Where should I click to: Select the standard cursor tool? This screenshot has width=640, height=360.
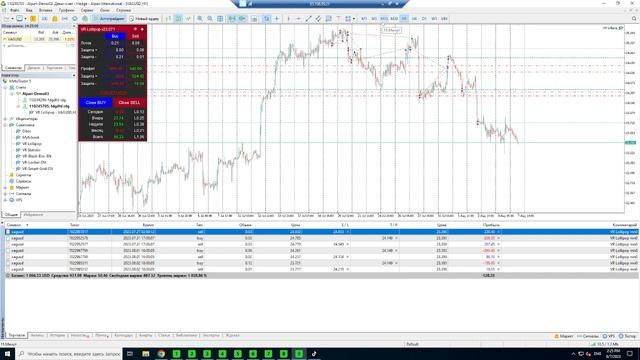click(267, 18)
